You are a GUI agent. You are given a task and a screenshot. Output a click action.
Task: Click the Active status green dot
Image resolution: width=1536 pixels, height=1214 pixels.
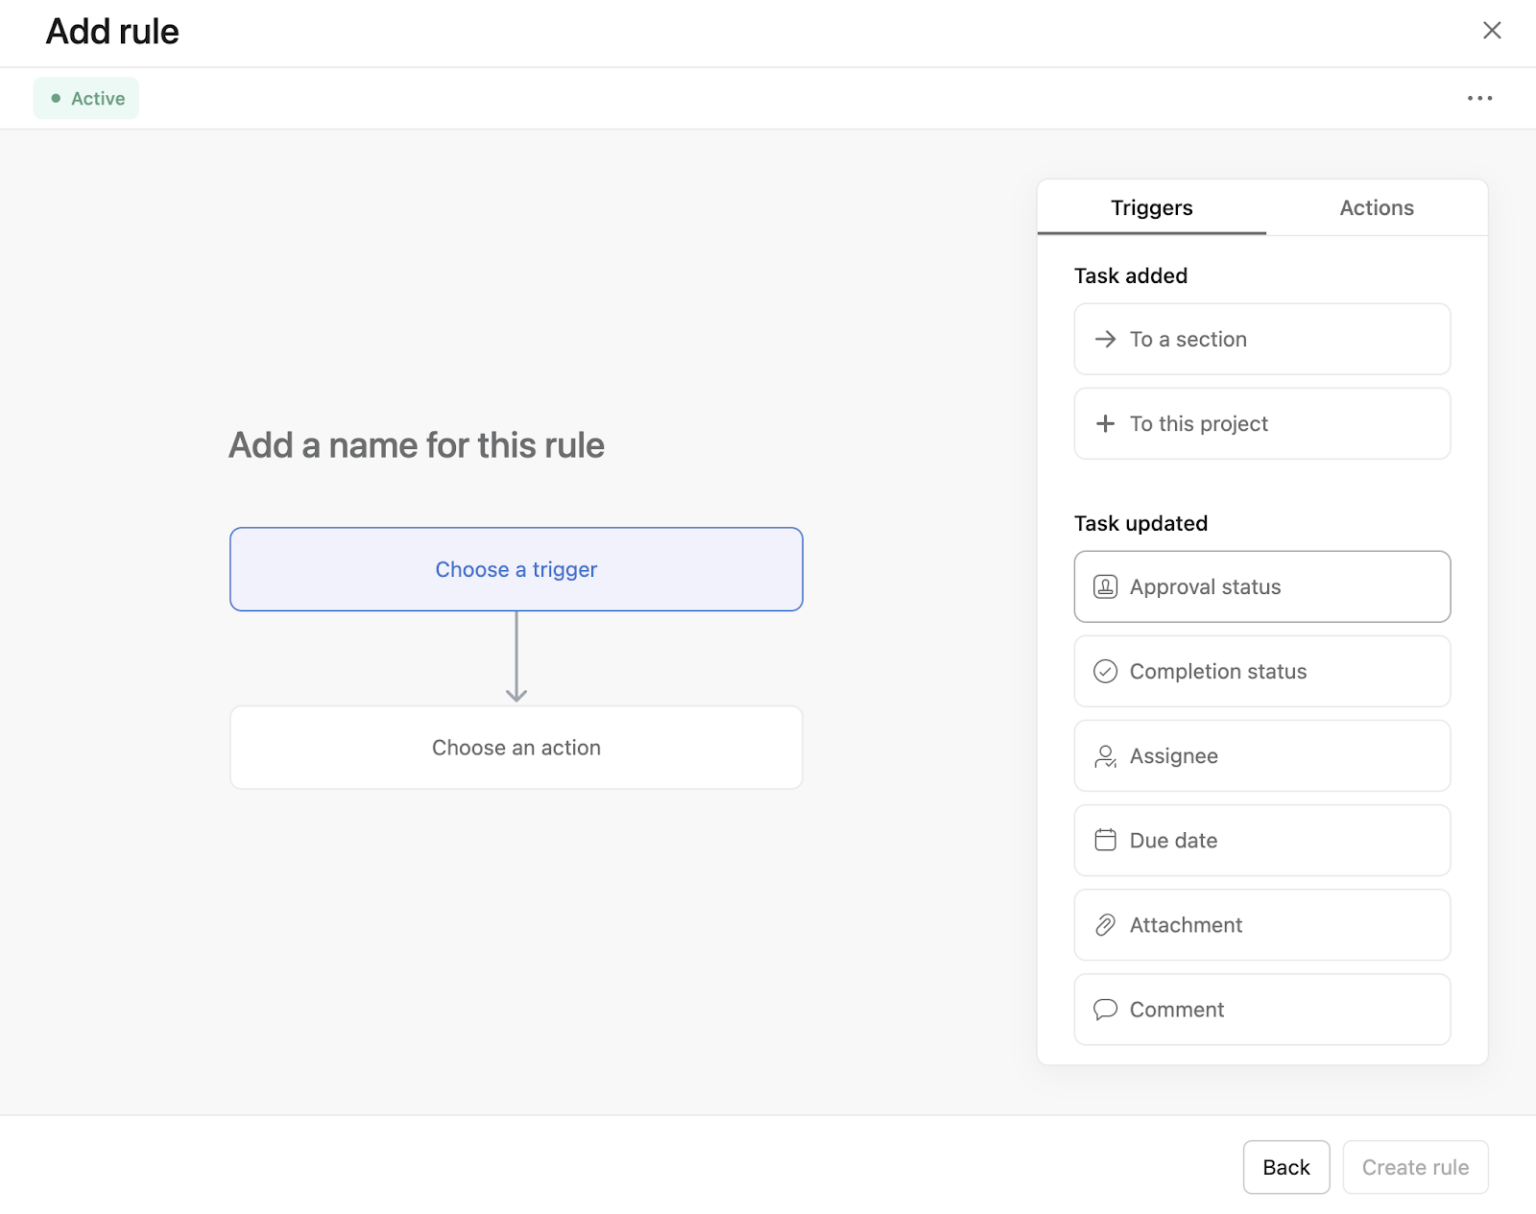click(57, 98)
